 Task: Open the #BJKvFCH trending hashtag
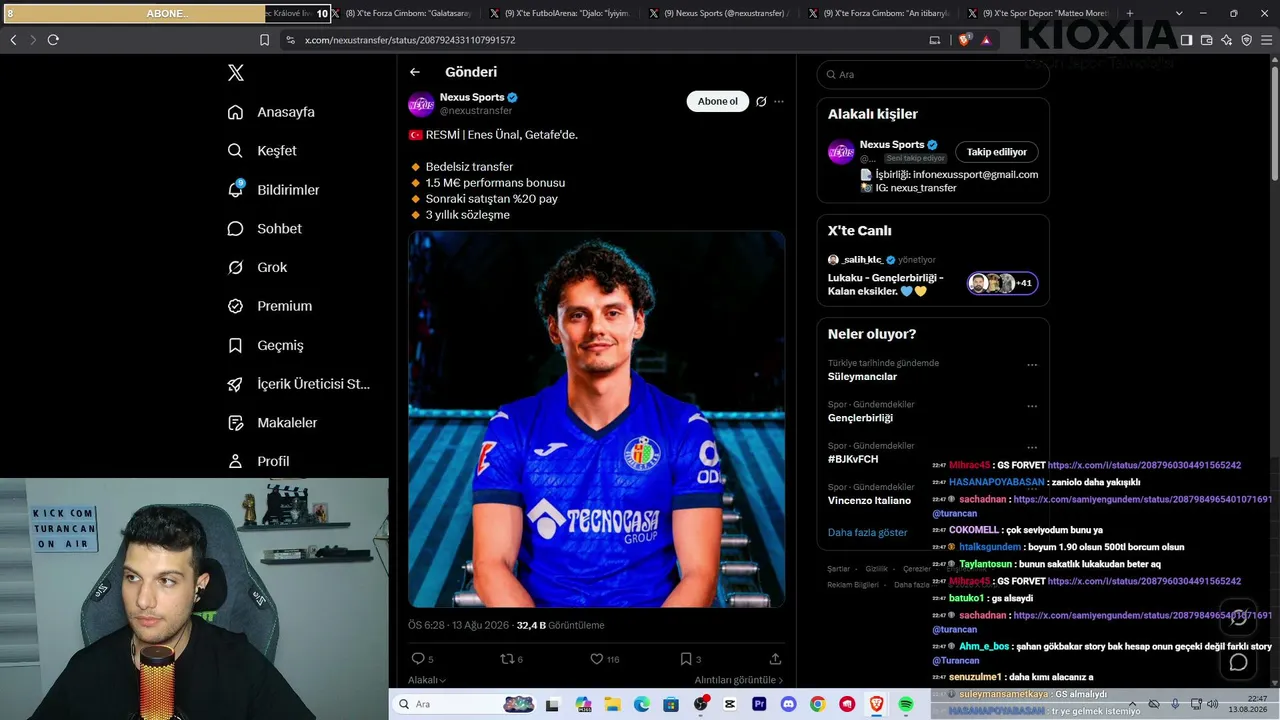coord(853,459)
